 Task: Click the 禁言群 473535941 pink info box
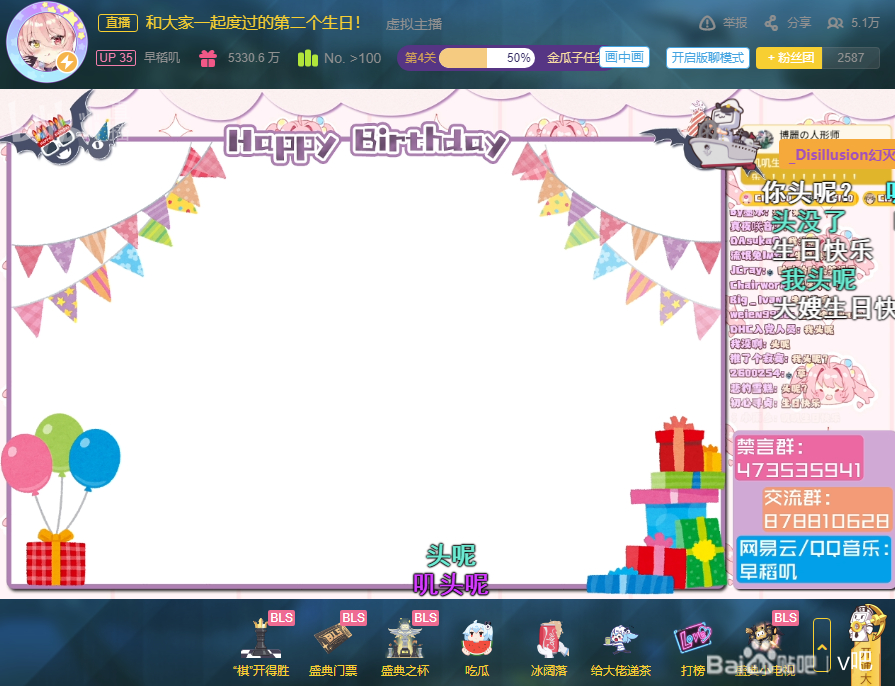tap(799, 458)
